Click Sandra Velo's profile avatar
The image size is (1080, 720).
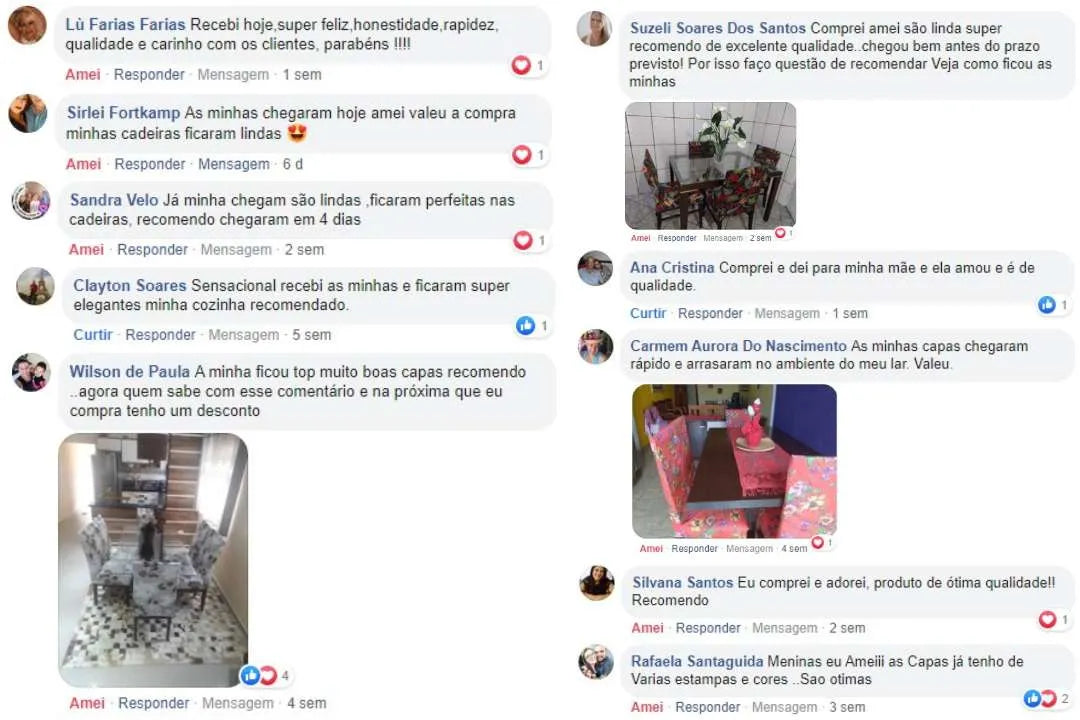coord(31,201)
